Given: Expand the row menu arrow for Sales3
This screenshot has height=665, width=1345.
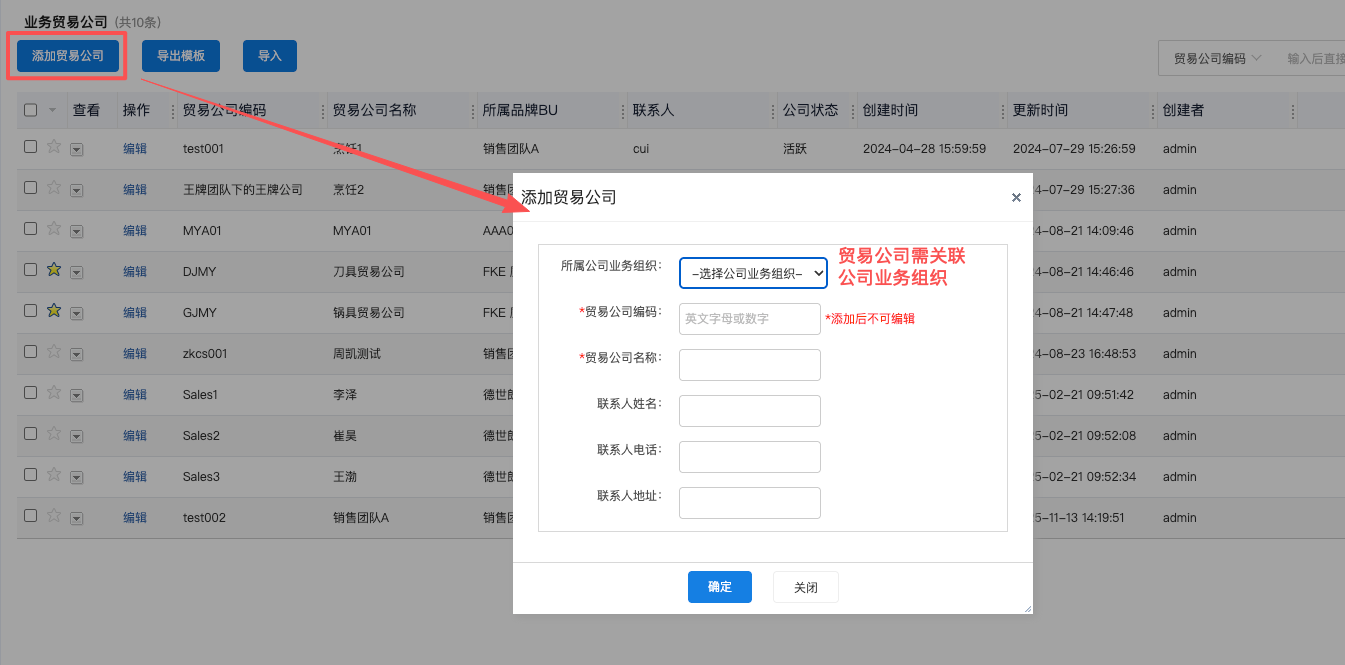Looking at the screenshot, I should click(77, 477).
